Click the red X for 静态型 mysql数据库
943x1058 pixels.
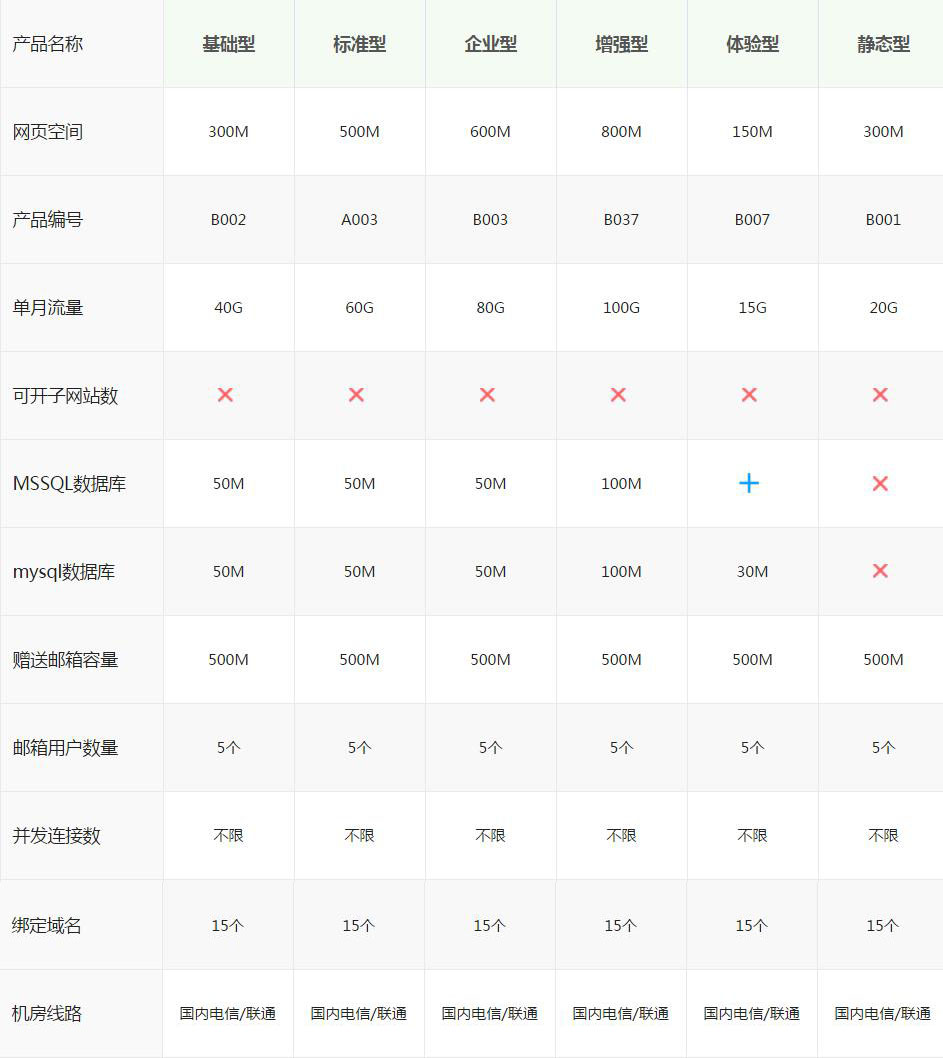[880, 571]
